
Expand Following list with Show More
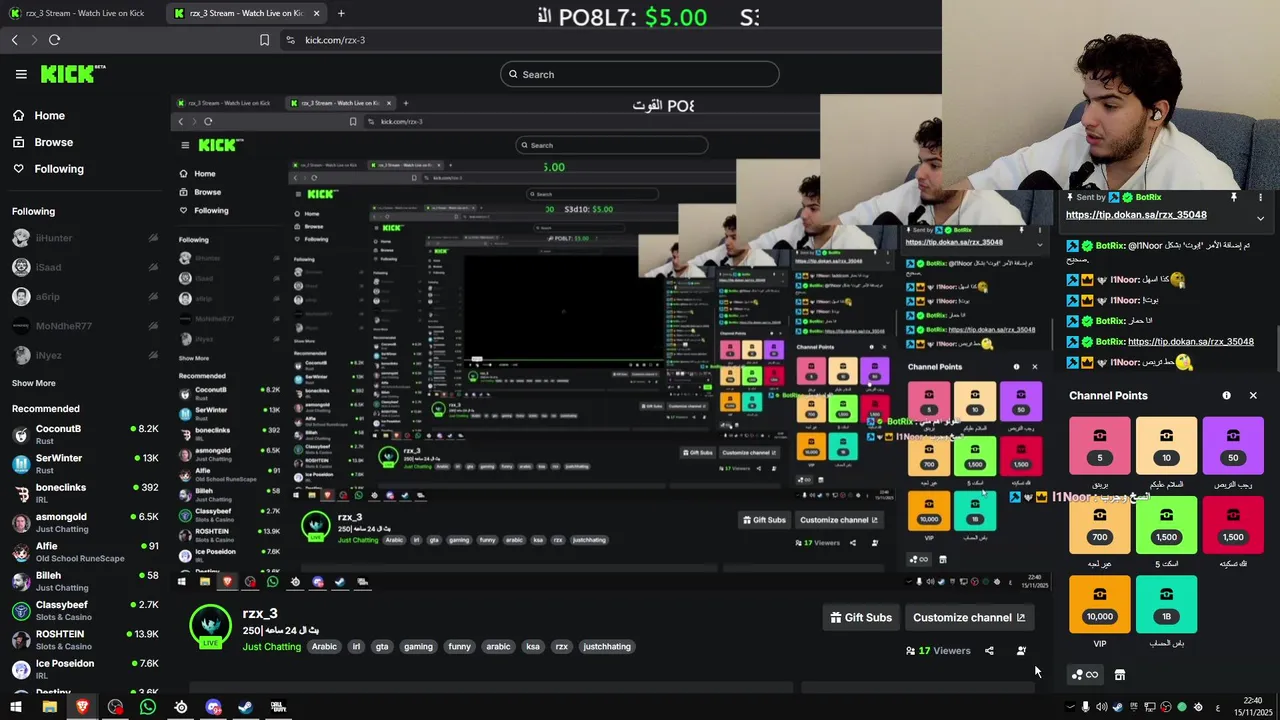pos(34,383)
